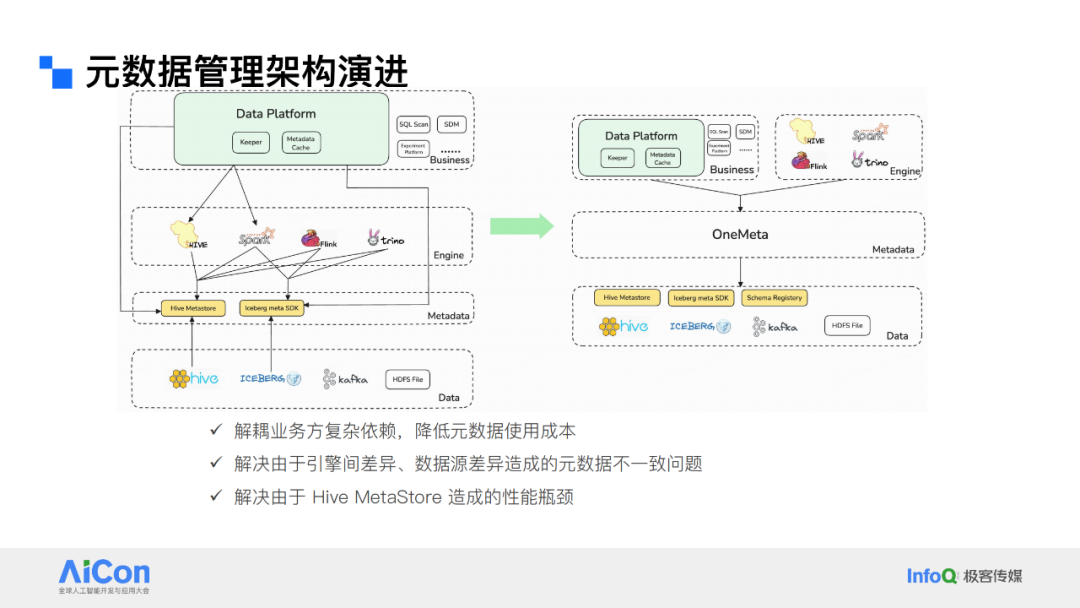Click the Spark logo in left Engine layer
This screenshot has height=608, width=1080.
[256, 237]
